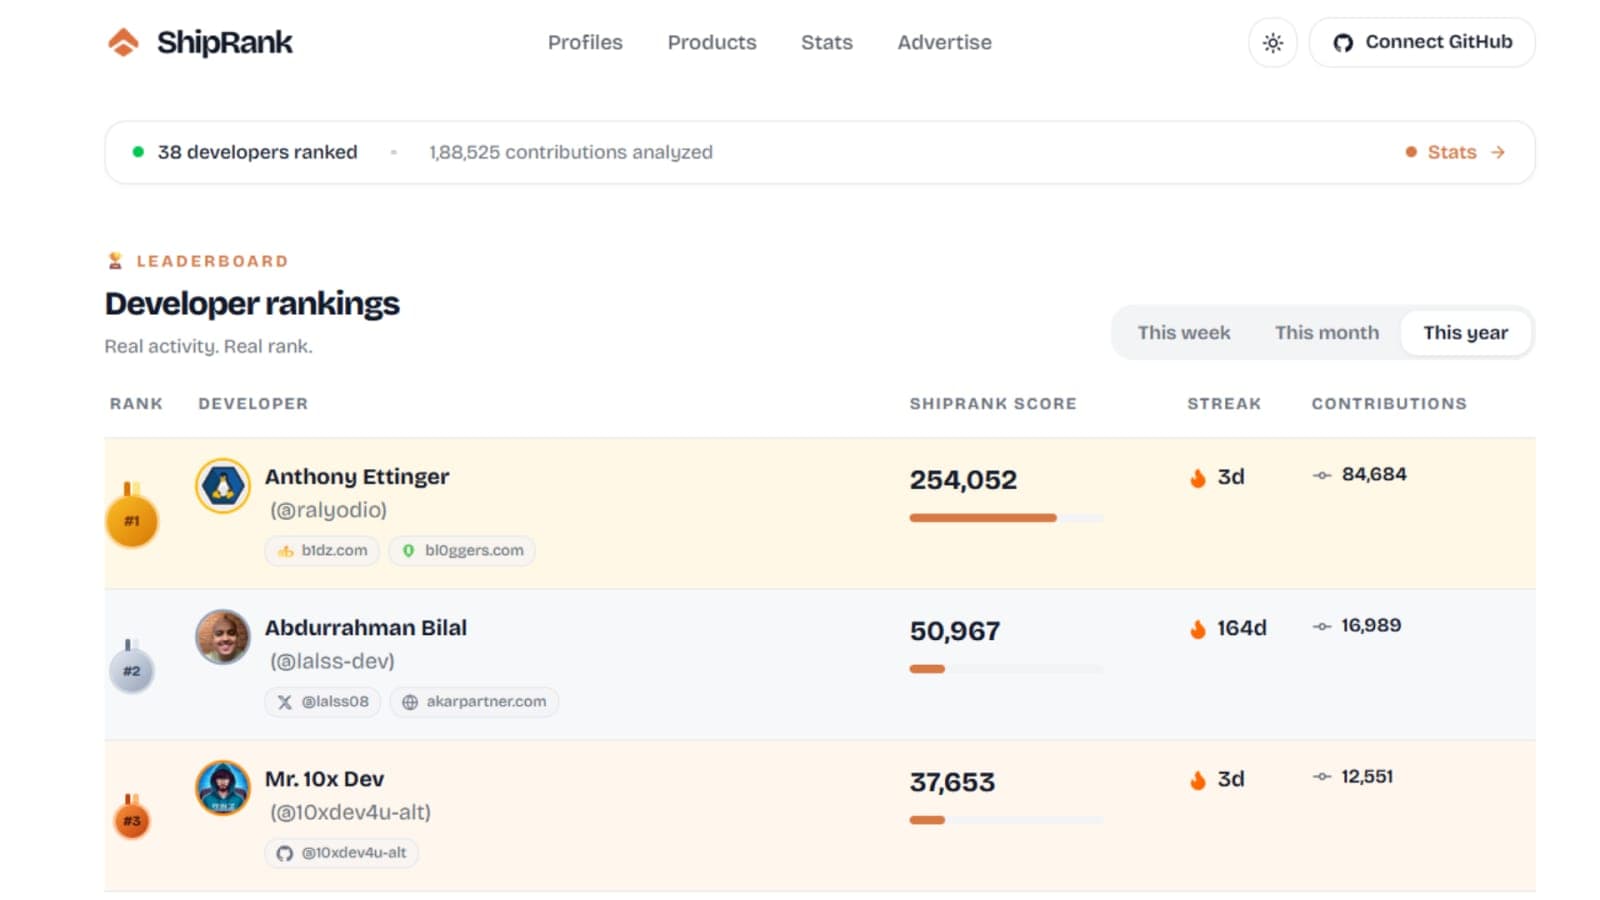This screenshot has height=900, width=1600.
Task: Click the green dot by developers ranked
Action: [138, 152]
